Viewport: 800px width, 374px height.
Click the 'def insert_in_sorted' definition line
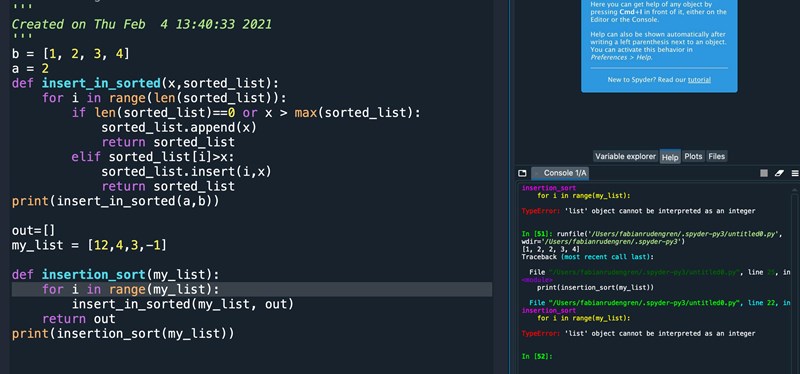click(145, 83)
